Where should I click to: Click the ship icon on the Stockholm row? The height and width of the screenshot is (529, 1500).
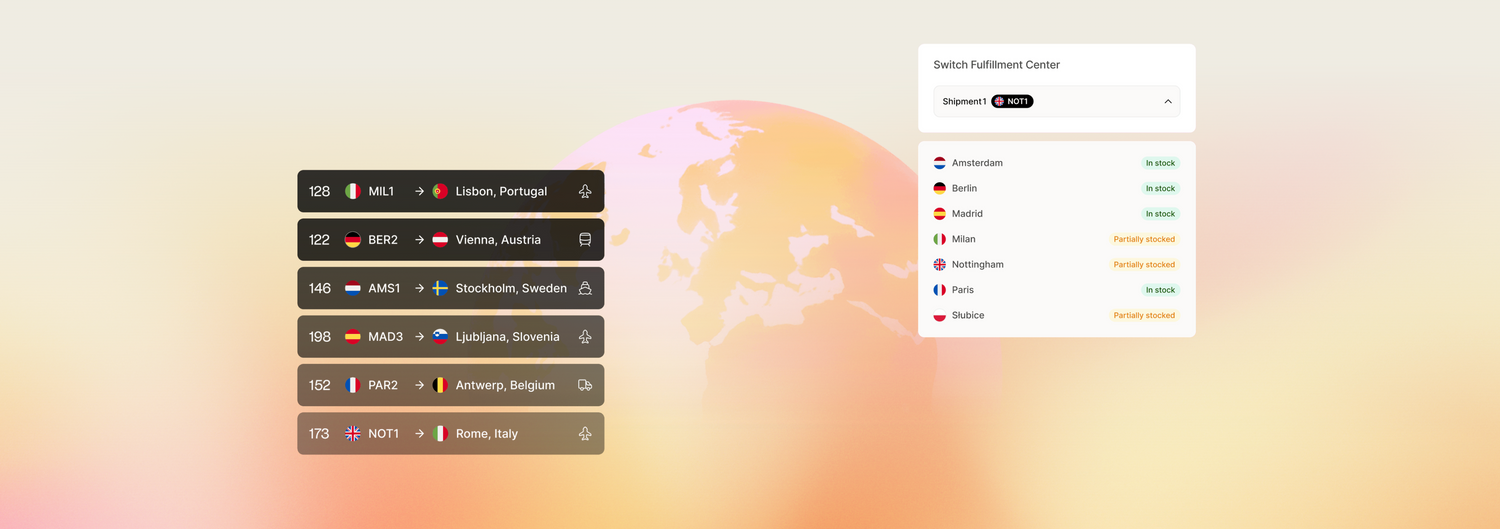pos(585,288)
